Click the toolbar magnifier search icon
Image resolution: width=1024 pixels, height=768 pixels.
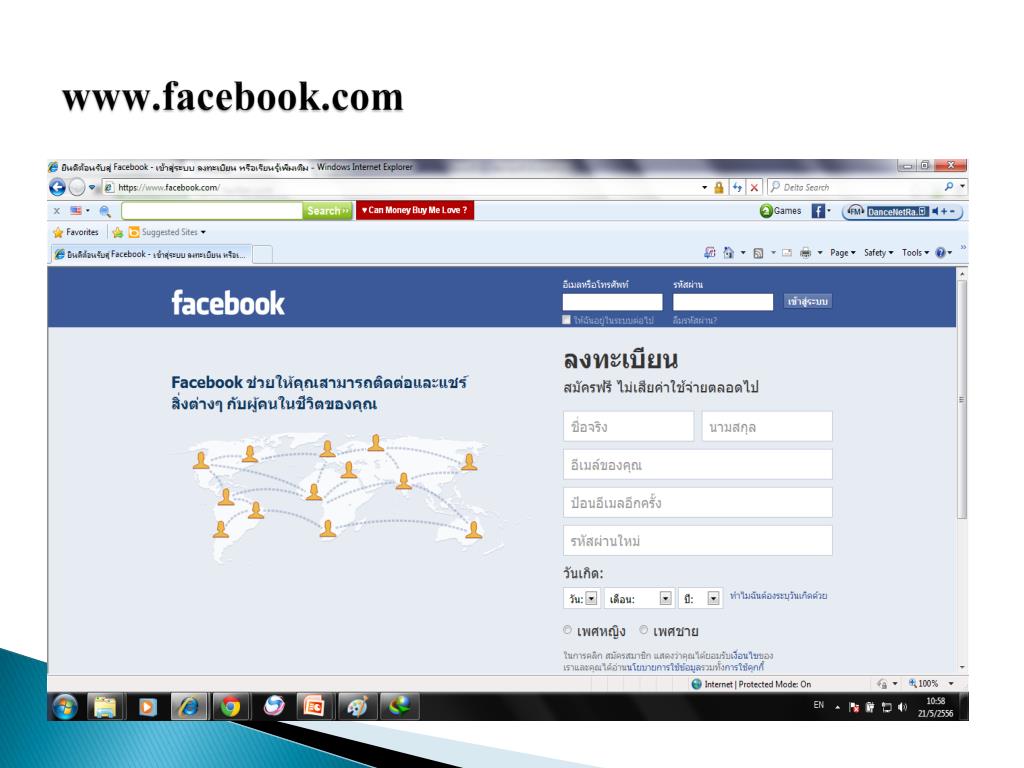pyautogui.click(x=105, y=211)
